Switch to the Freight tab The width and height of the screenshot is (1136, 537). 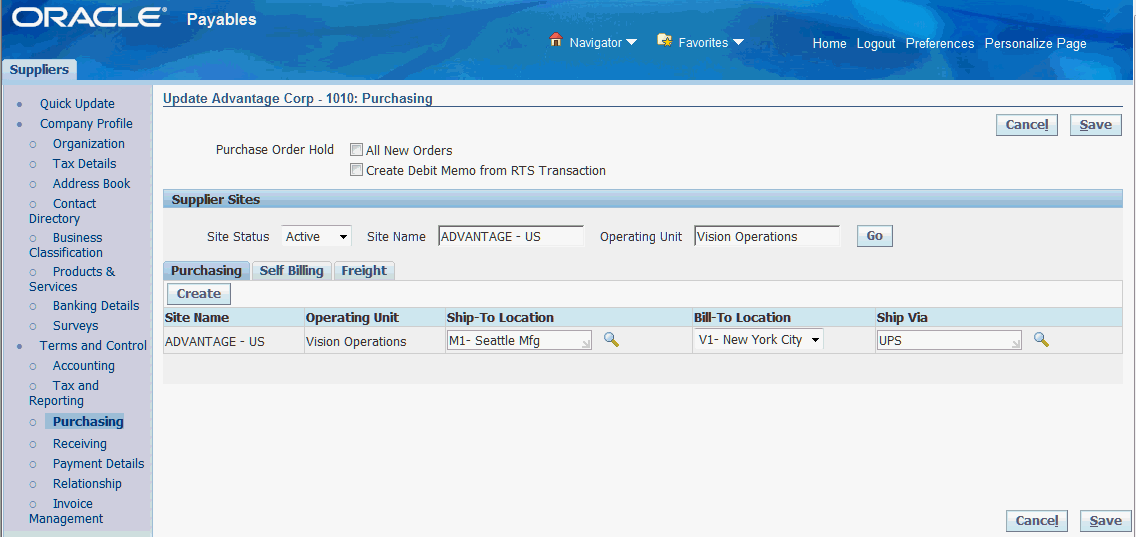(364, 270)
